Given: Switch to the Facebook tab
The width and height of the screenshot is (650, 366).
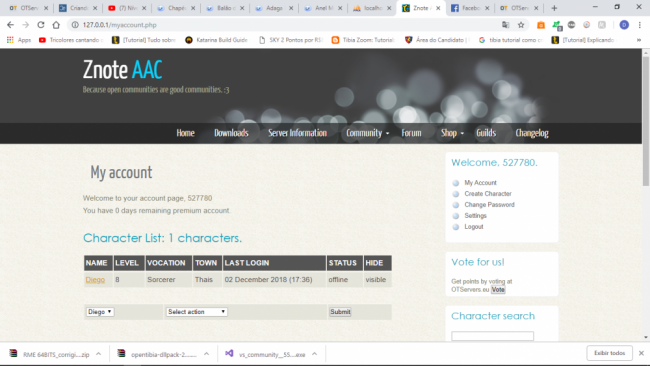Looking at the screenshot, I should [470, 8].
